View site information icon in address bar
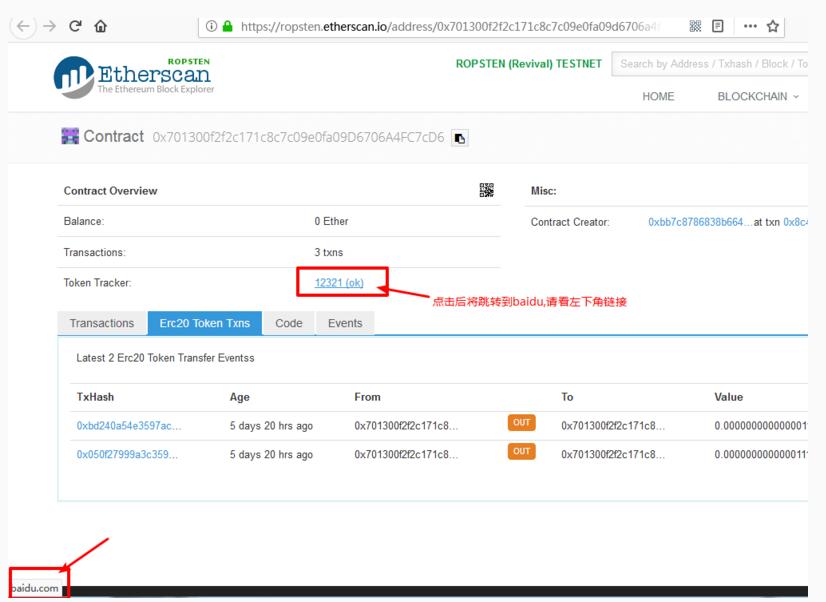Screen dimensions: 826x602 tap(211, 26)
